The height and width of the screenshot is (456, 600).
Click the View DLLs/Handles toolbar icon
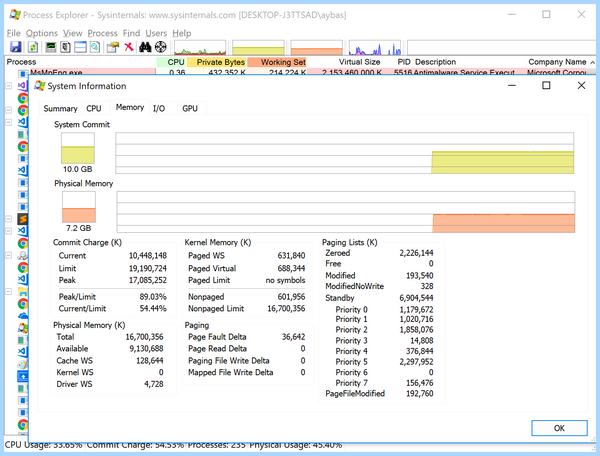(x=95, y=47)
